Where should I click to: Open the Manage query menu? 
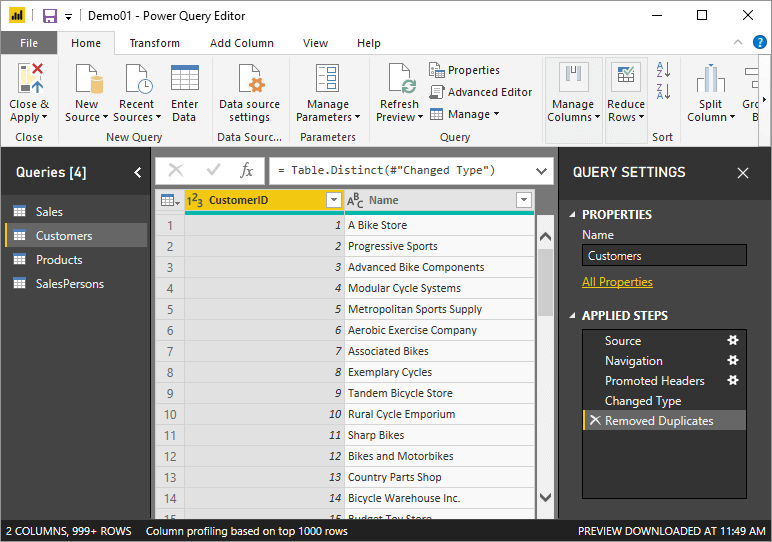click(x=465, y=114)
